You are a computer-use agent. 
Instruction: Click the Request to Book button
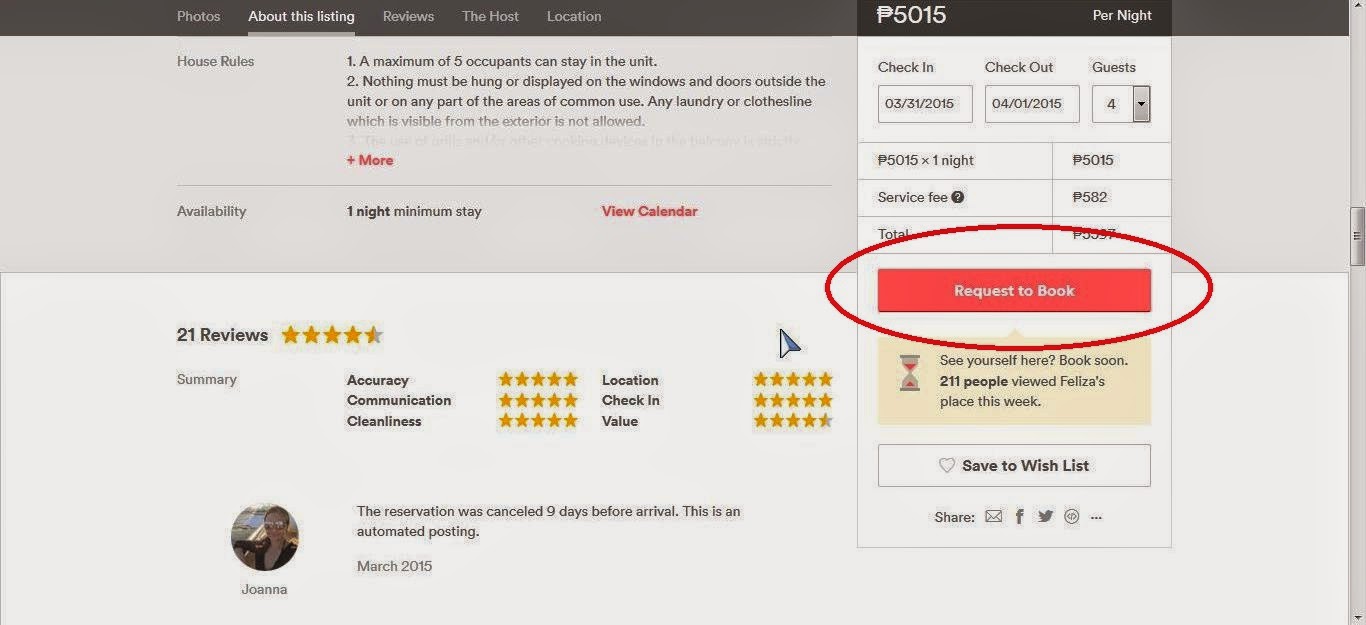pyautogui.click(x=1014, y=291)
